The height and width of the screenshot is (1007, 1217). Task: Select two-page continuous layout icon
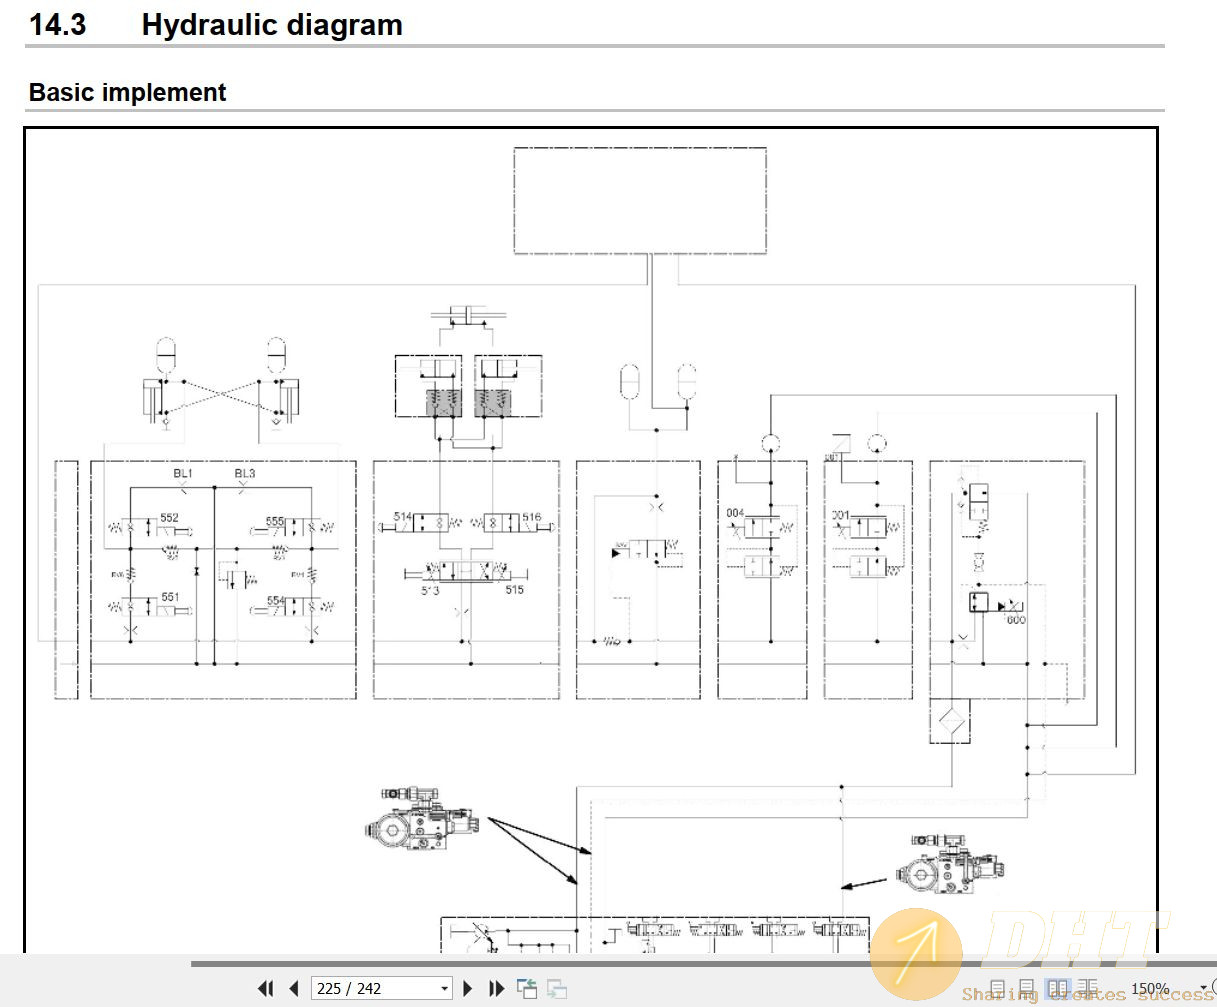coord(1087,988)
